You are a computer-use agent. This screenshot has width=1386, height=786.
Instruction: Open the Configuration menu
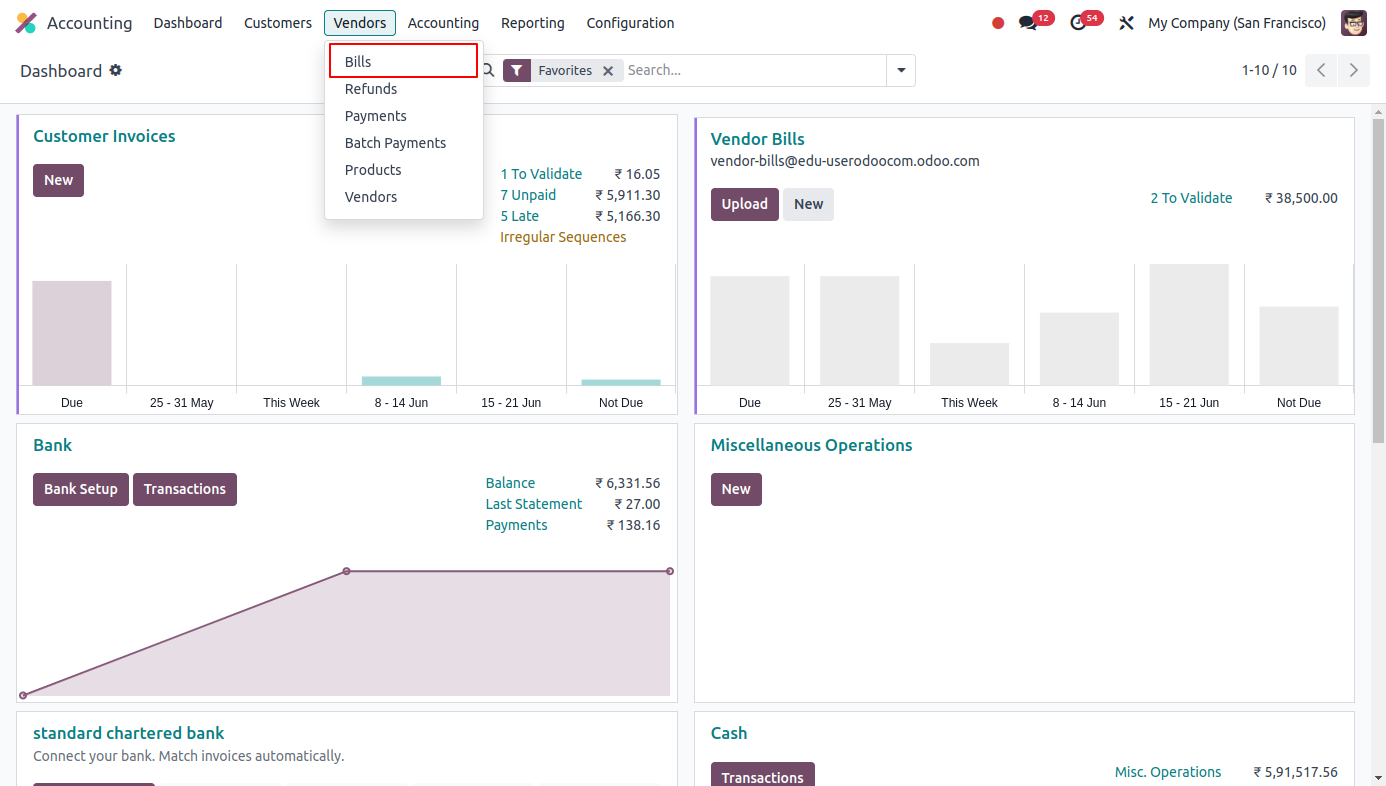pyautogui.click(x=630, y=22)
